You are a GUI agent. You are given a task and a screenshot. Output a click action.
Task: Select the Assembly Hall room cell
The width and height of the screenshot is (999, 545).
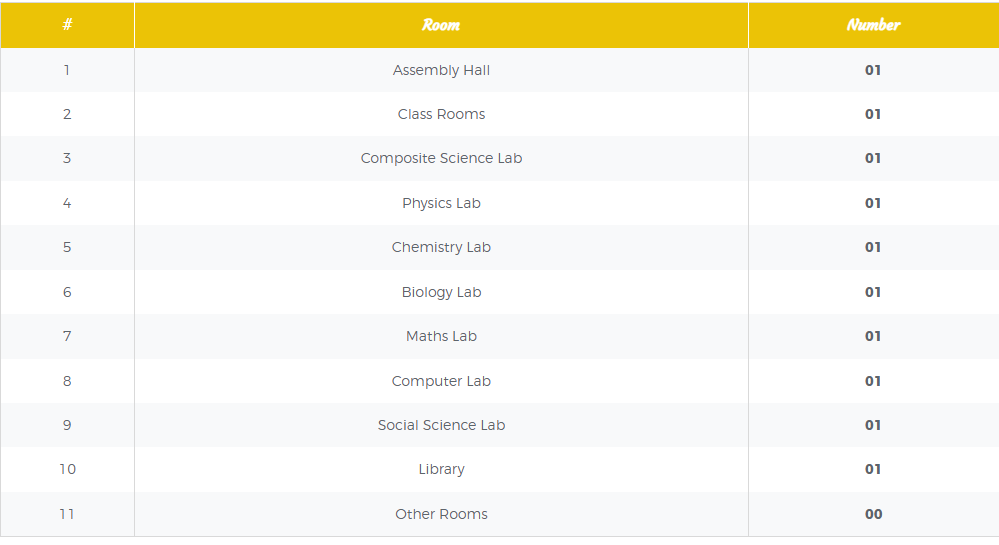tap(441, 70)
